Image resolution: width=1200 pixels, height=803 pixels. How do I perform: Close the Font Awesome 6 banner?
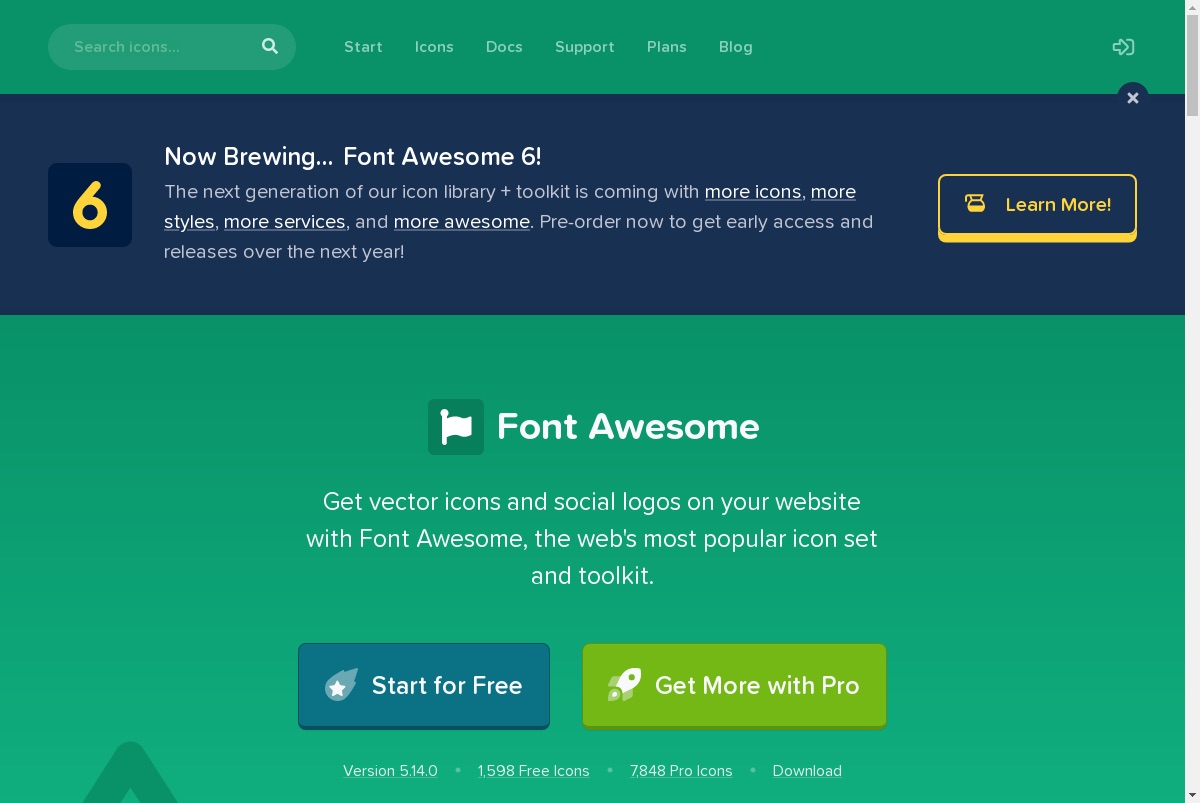click(x=1133, y=98)
